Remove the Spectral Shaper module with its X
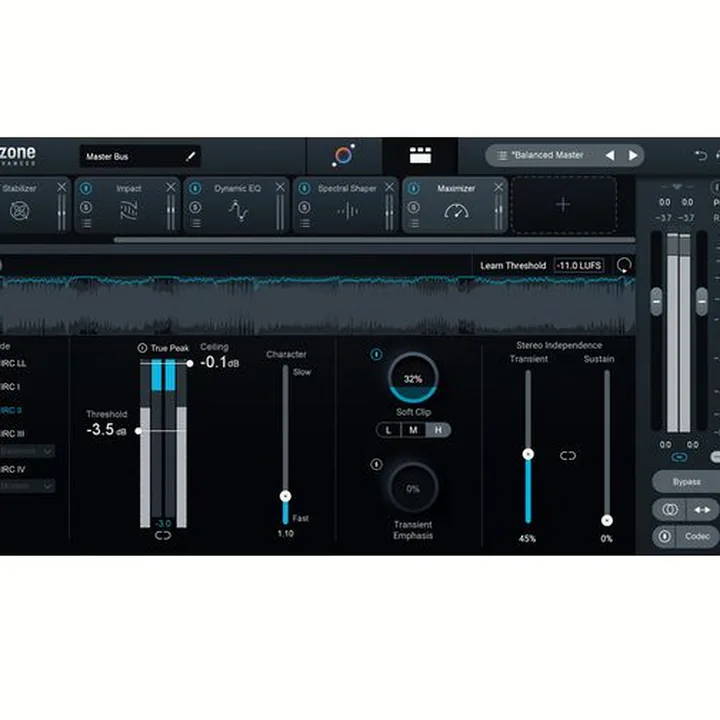 (389, 187)
